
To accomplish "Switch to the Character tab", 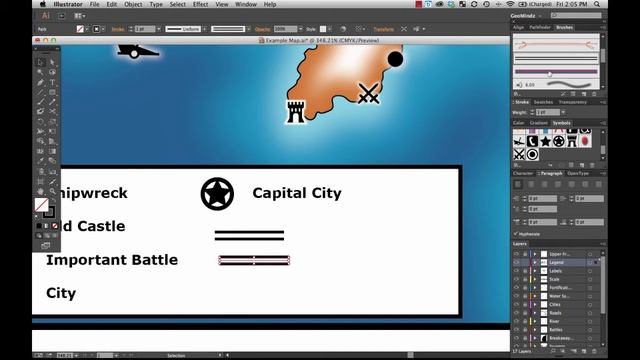I will click(x=523, y=173).
